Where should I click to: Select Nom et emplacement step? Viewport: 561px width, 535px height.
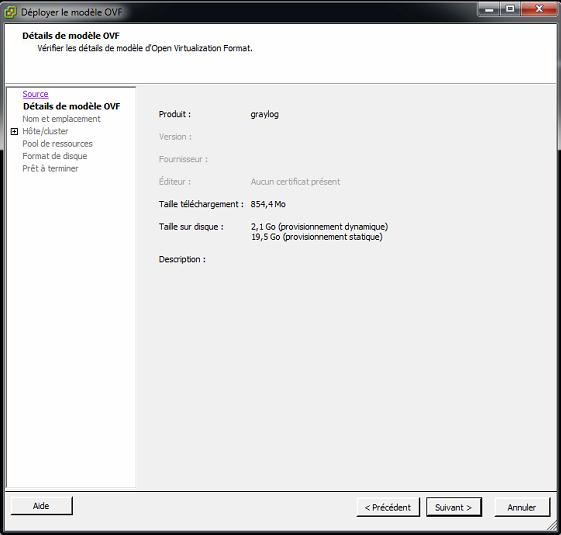(62, 119)
